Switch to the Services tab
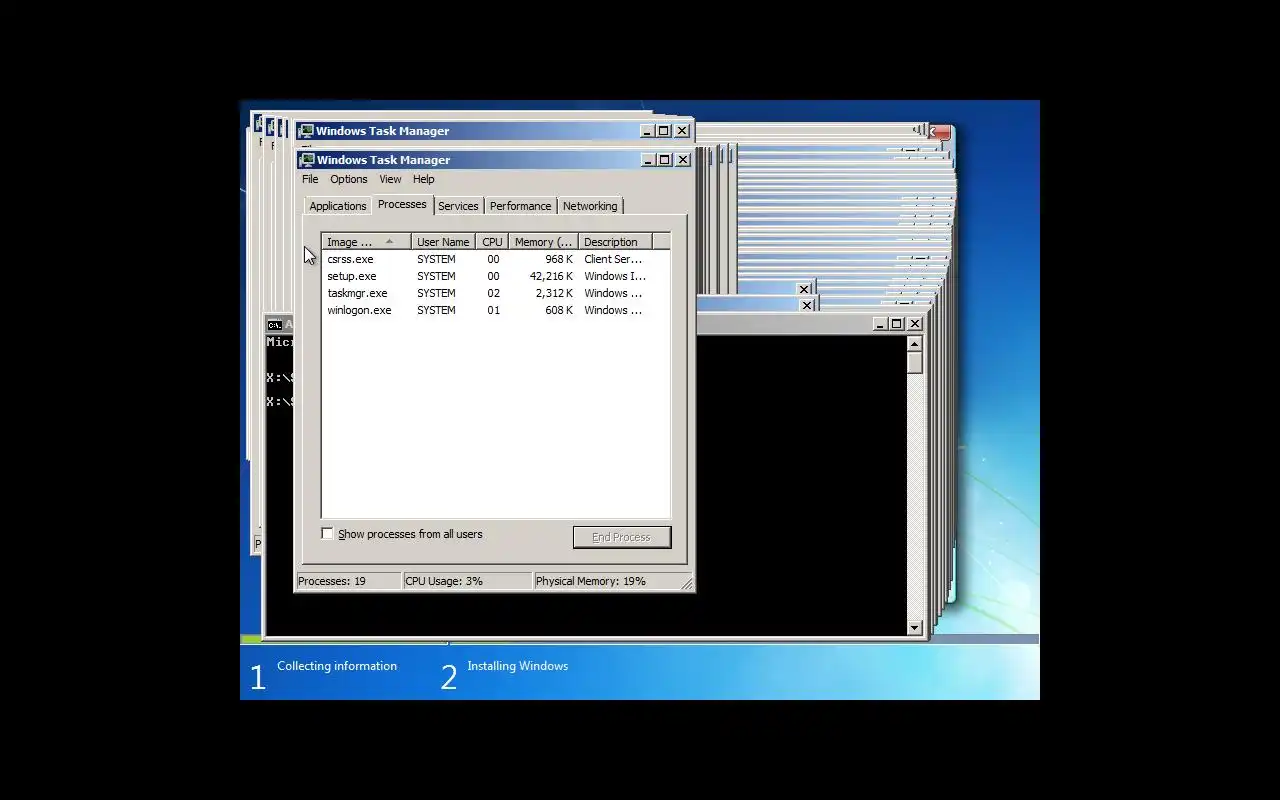Screen dimensions: 1280x800 coord(458,206)
